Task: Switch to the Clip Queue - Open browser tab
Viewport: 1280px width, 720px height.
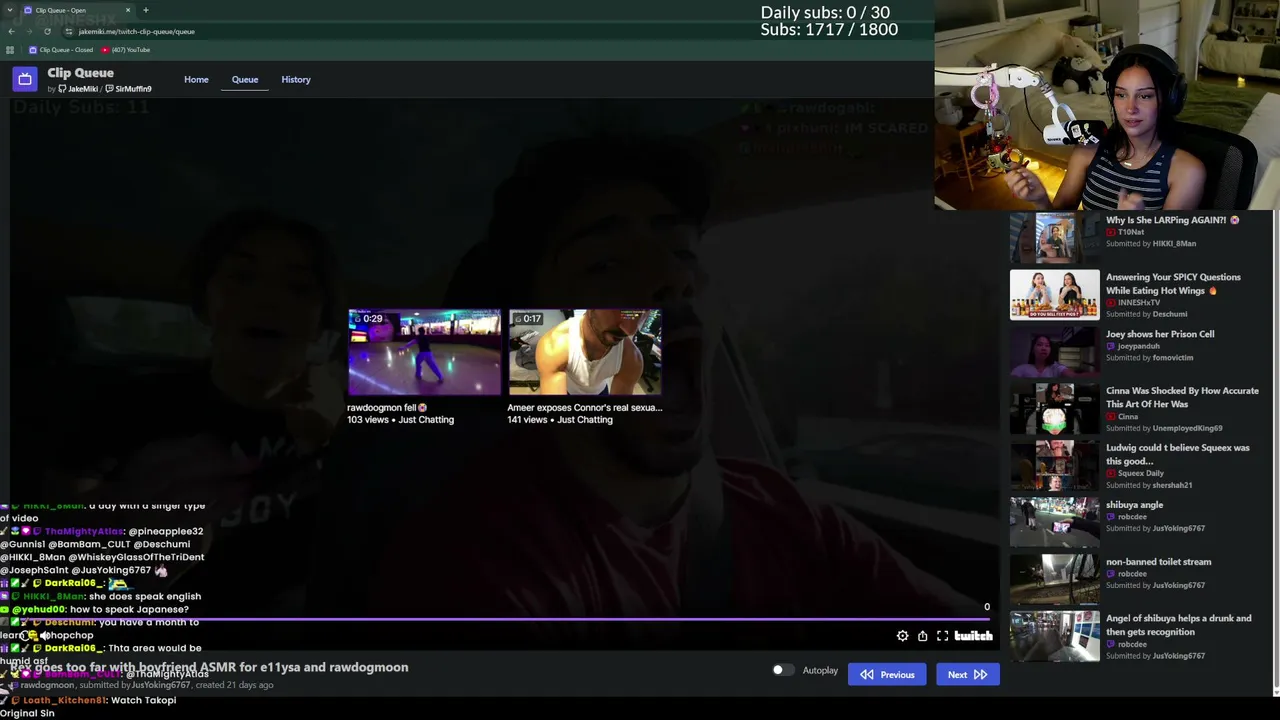Action: (x=78, y=10)
